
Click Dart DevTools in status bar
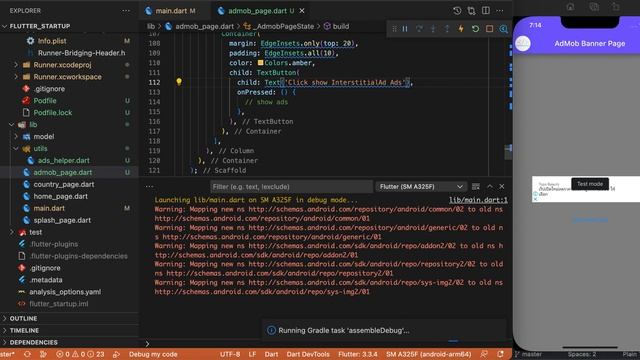308,354
